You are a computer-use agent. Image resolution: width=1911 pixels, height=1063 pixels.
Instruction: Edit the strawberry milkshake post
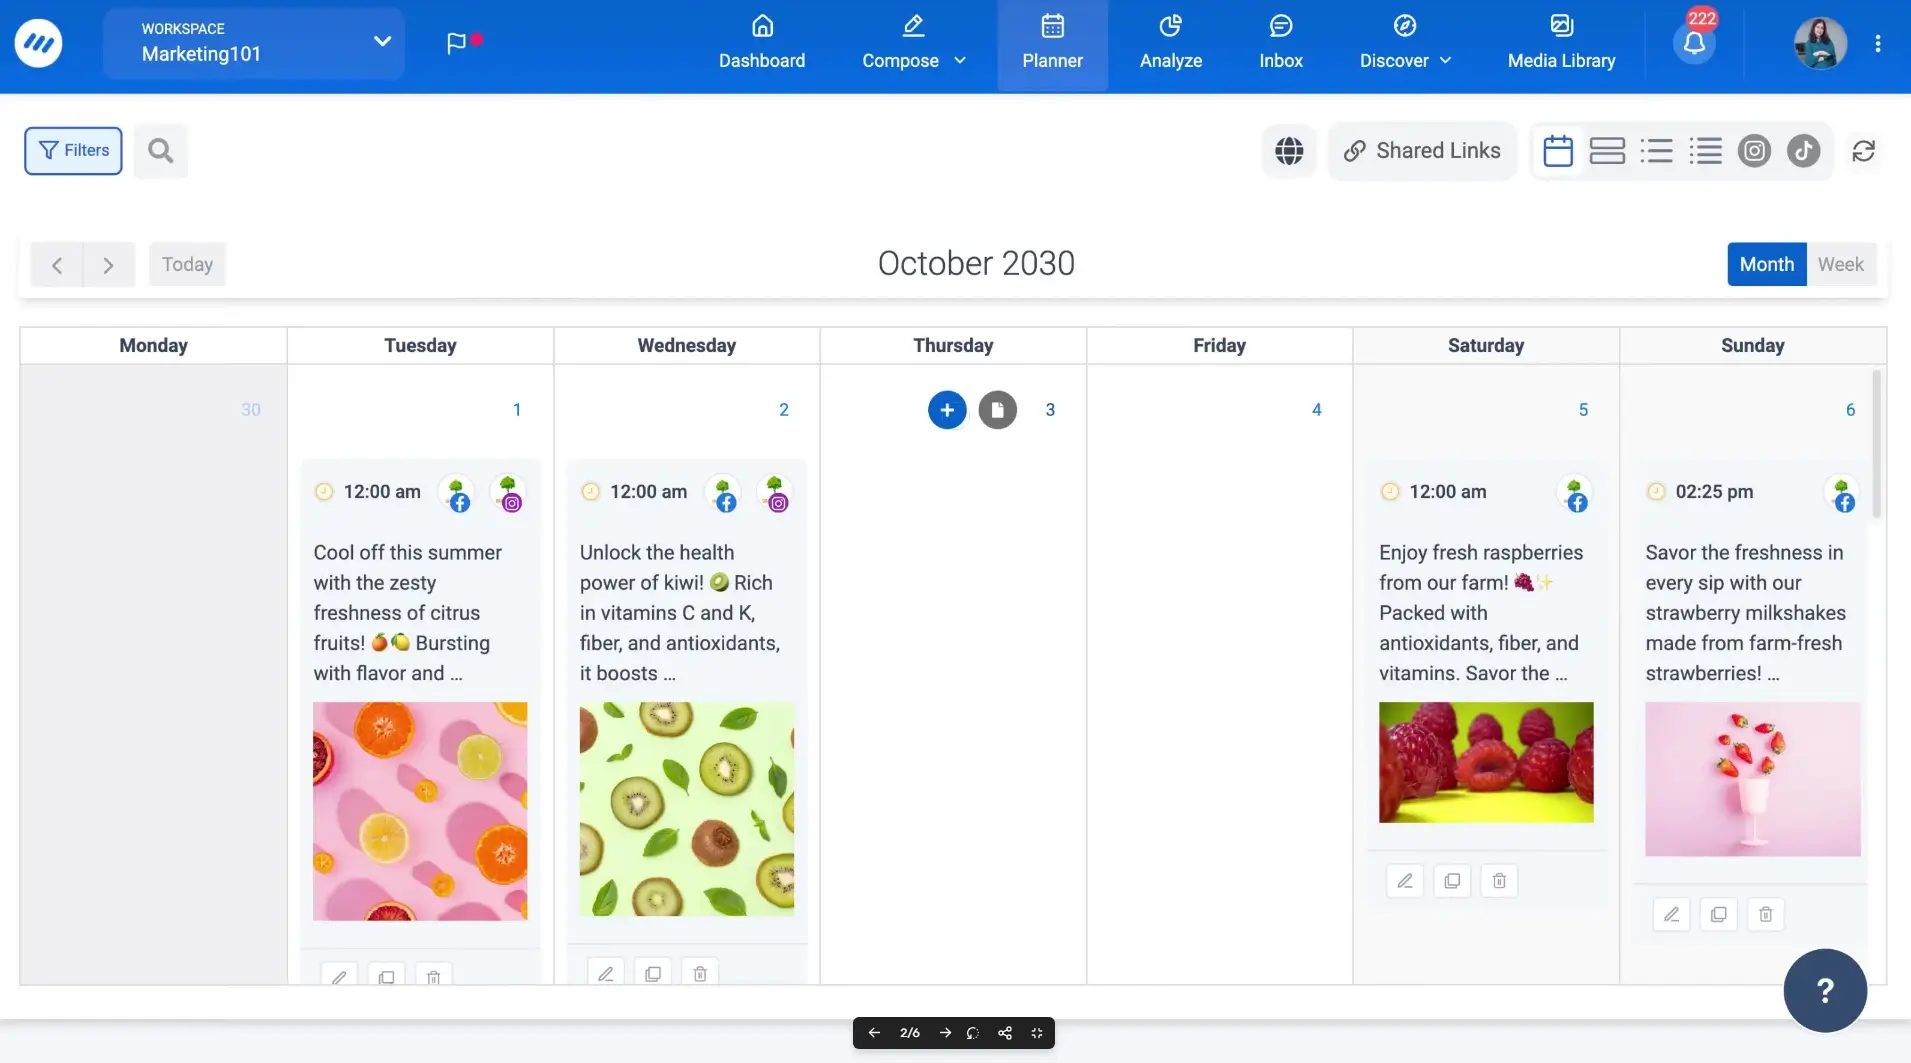tap(1671, 914)
